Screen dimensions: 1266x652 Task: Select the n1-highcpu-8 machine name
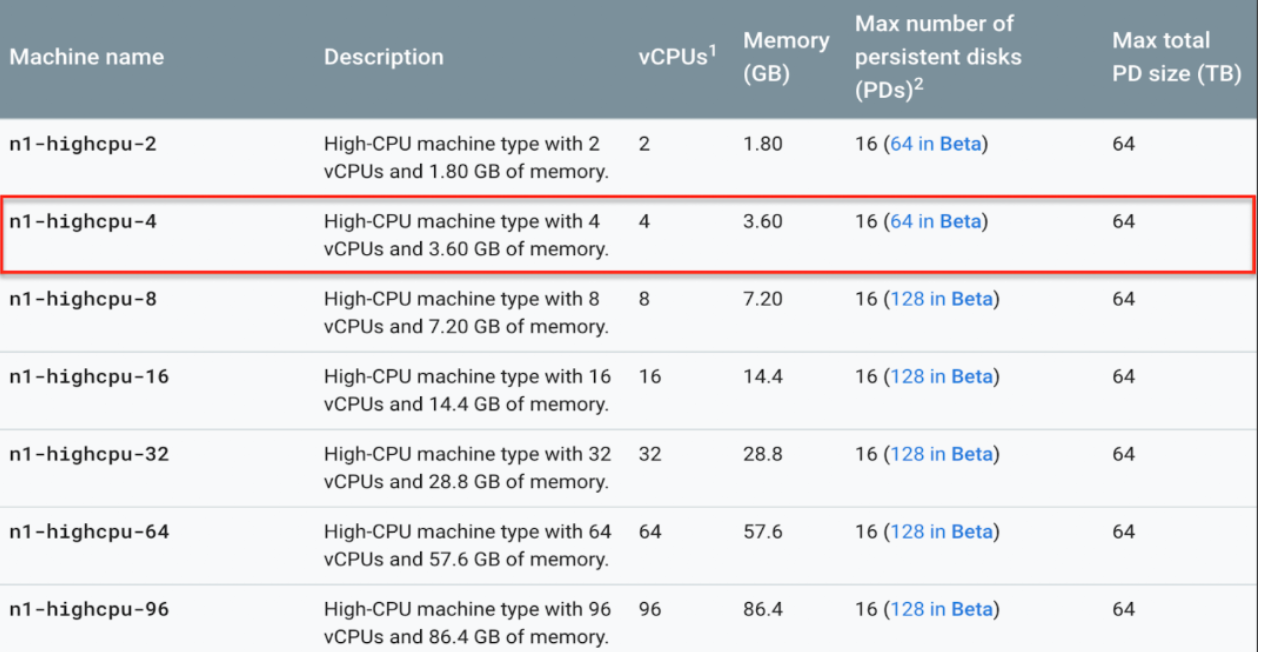[x=83, y=299]
